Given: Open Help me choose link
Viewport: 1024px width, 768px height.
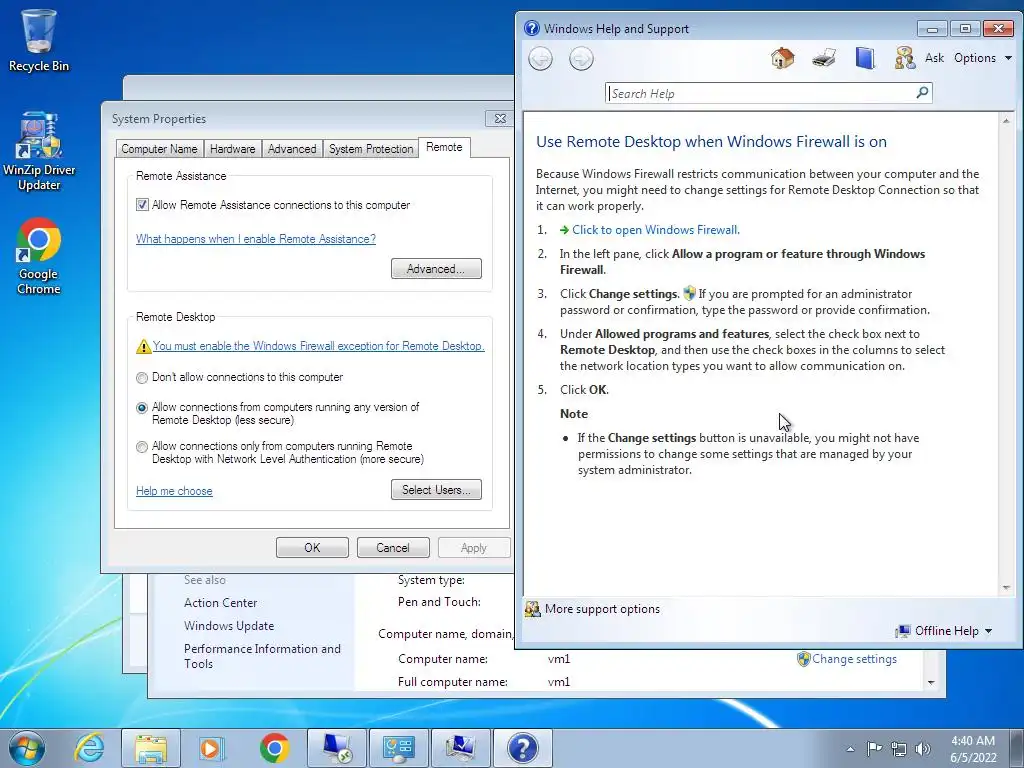Looking at the screenshot, I should [x=174, y=491].
